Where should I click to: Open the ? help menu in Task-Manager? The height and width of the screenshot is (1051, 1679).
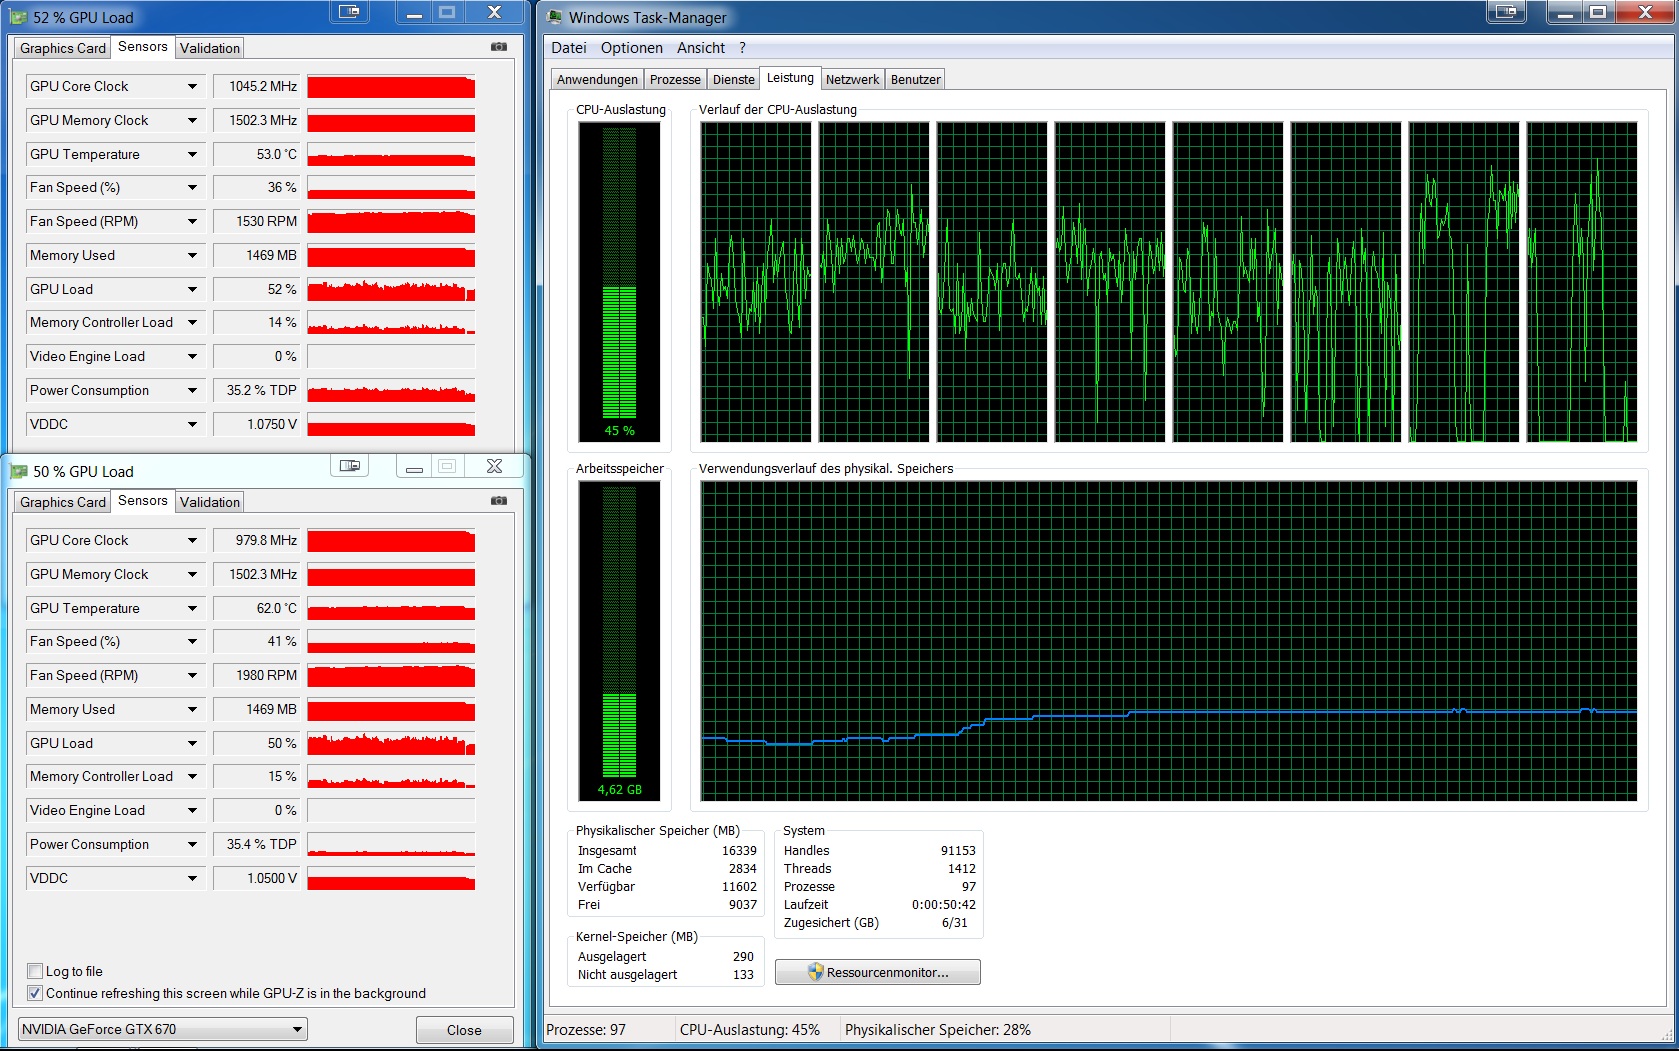click(x=742, y=48)
